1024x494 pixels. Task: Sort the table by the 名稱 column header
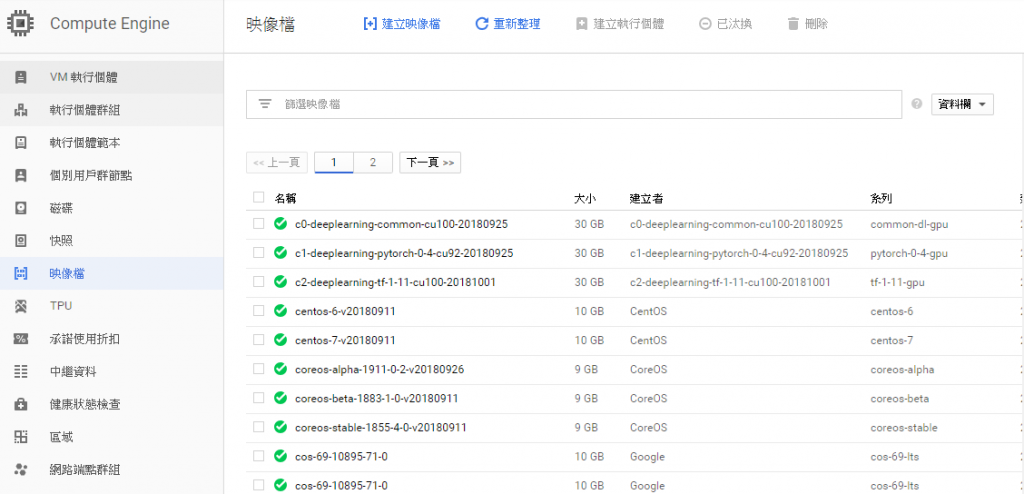pos(285,198)
